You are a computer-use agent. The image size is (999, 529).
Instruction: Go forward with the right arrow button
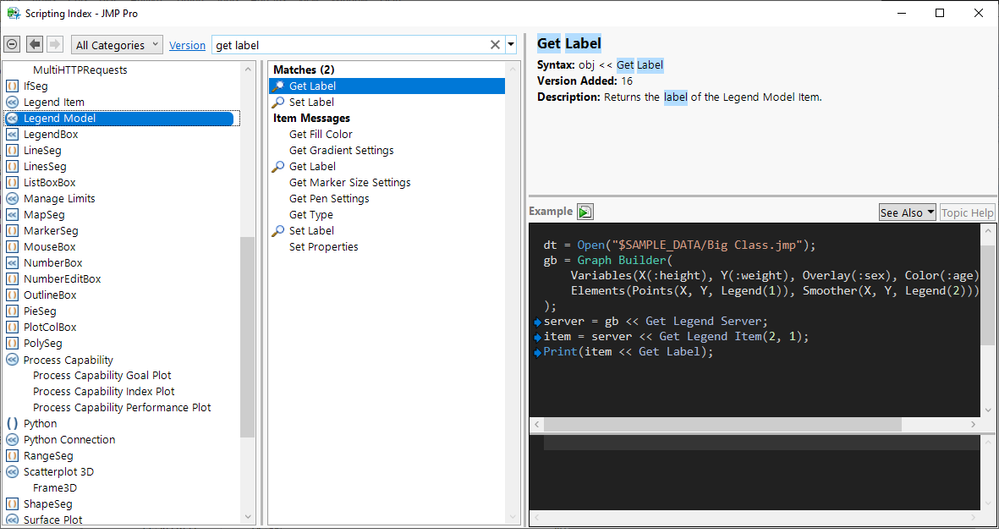[55, 45]
